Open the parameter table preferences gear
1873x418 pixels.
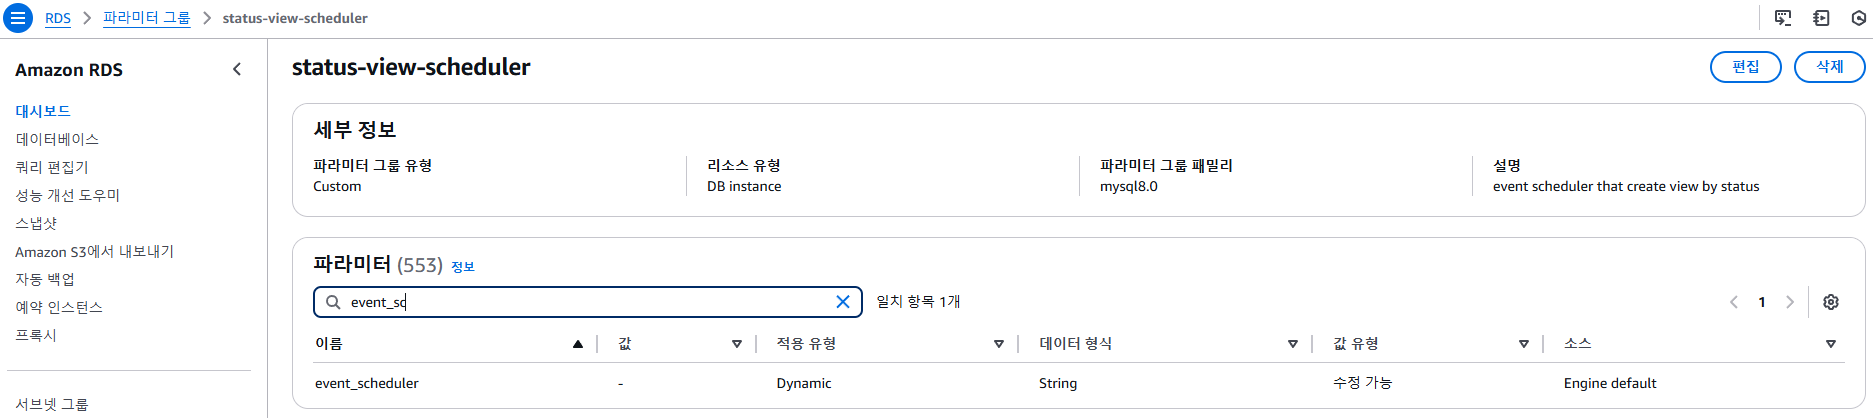1831,302
